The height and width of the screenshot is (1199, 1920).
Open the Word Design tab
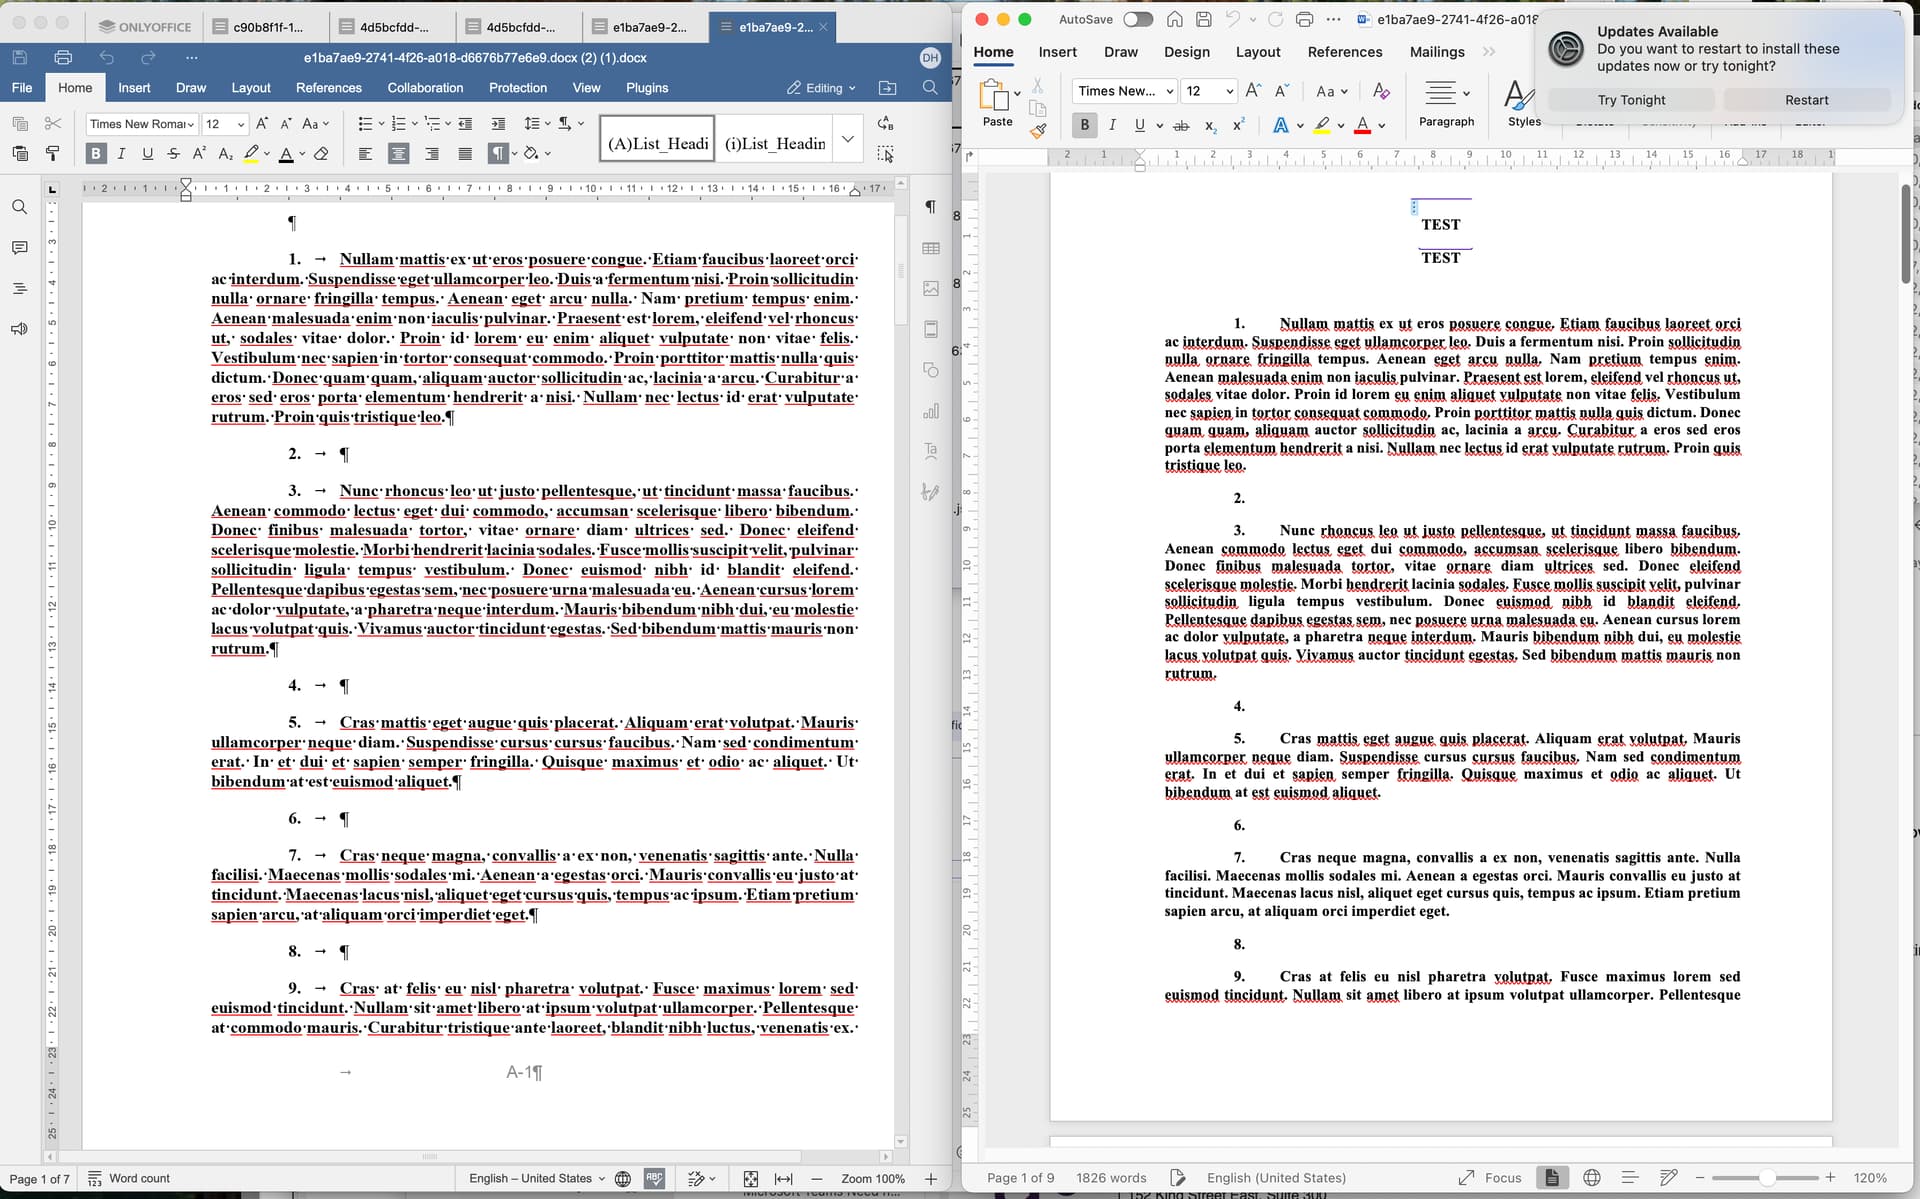[1186, 52]
